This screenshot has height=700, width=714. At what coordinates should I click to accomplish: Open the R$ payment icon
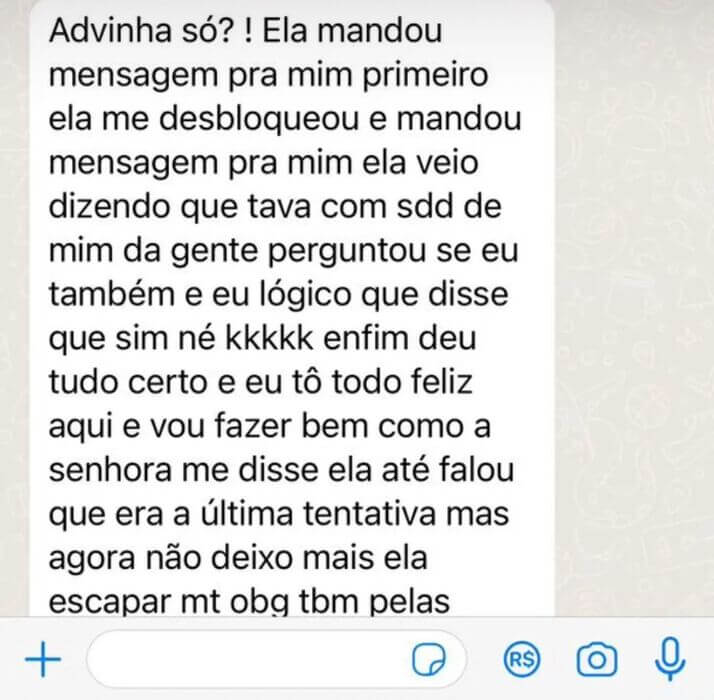(522, 659)
